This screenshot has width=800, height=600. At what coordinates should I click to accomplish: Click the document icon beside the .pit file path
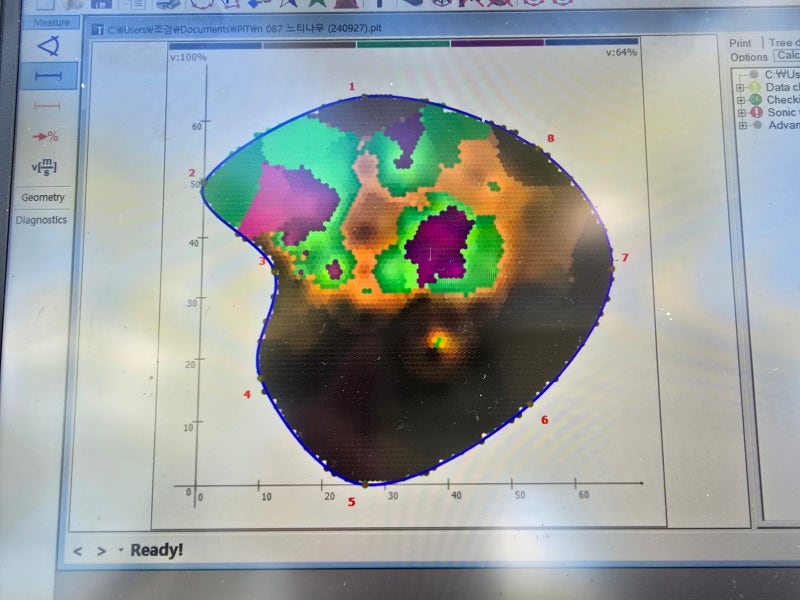pos(97,30)
